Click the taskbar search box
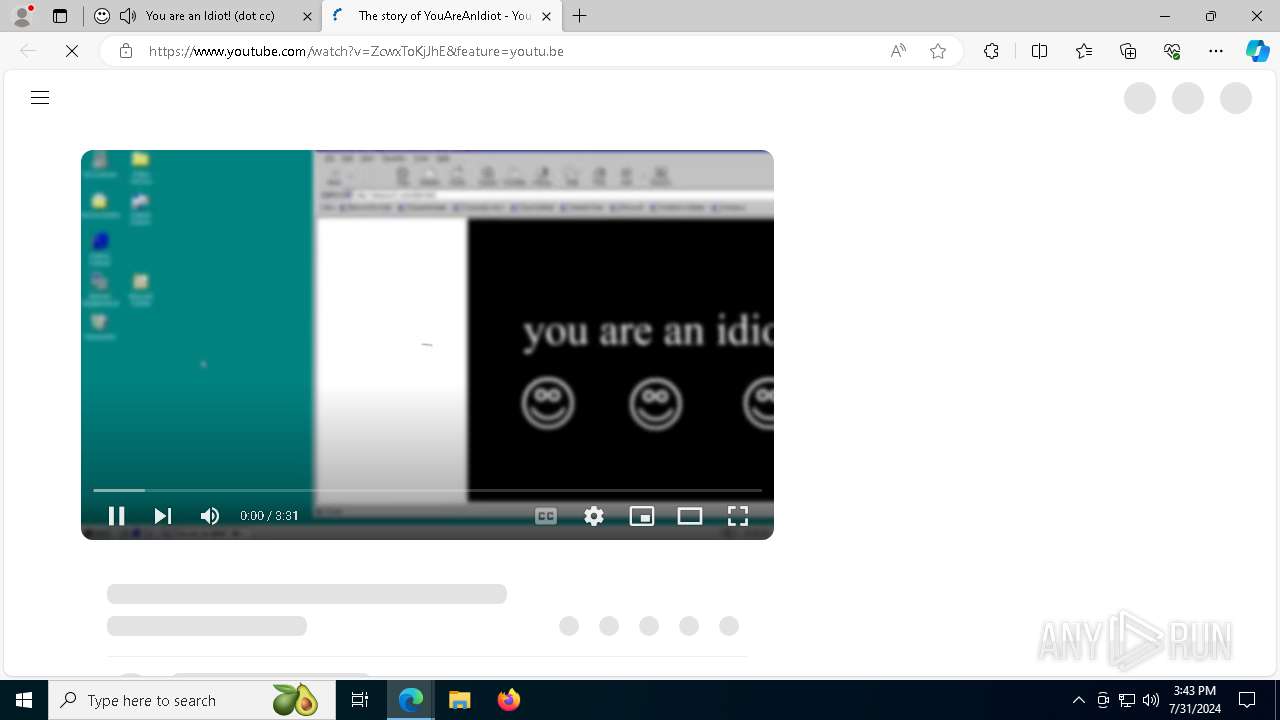The height and width of the screenshot is (720, 1280). pos(191,700)
